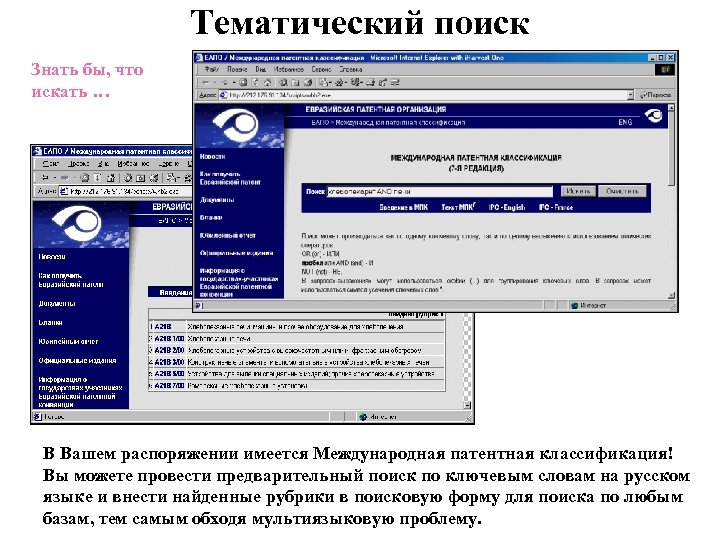Click Поиск keyword input field

point(439,191)
